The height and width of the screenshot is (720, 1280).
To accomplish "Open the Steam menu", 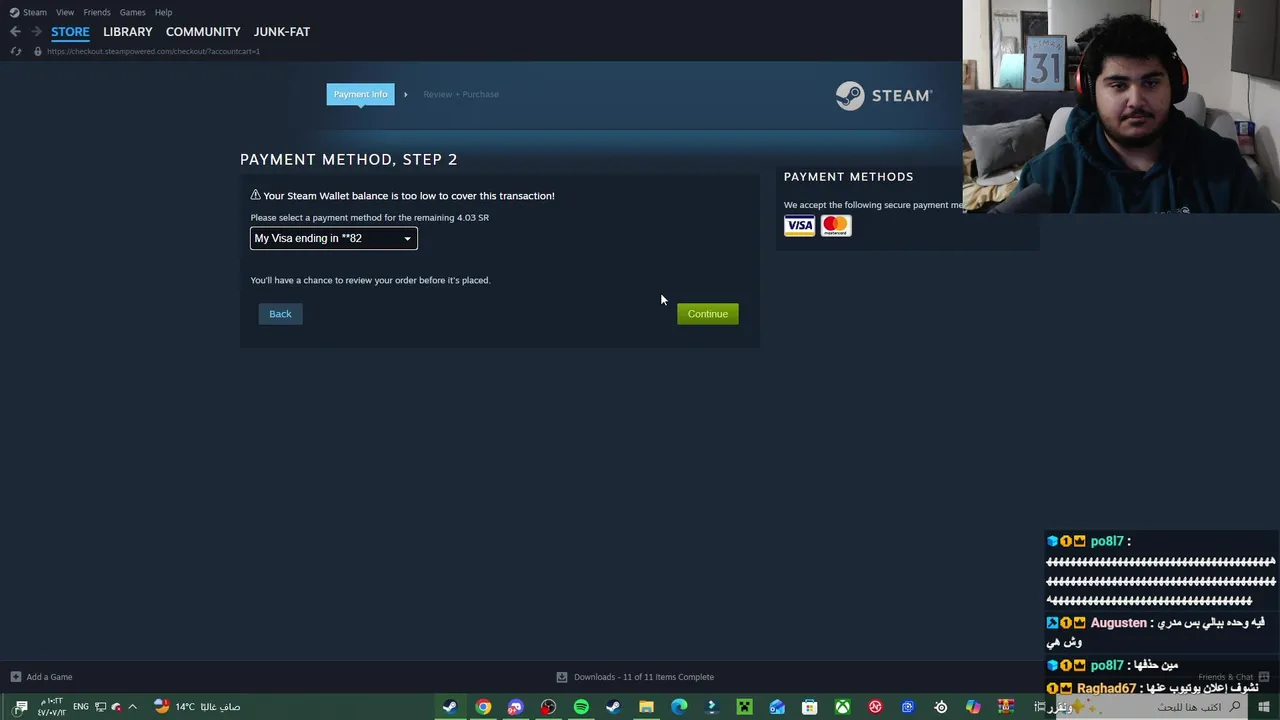I will pos(29,12).
